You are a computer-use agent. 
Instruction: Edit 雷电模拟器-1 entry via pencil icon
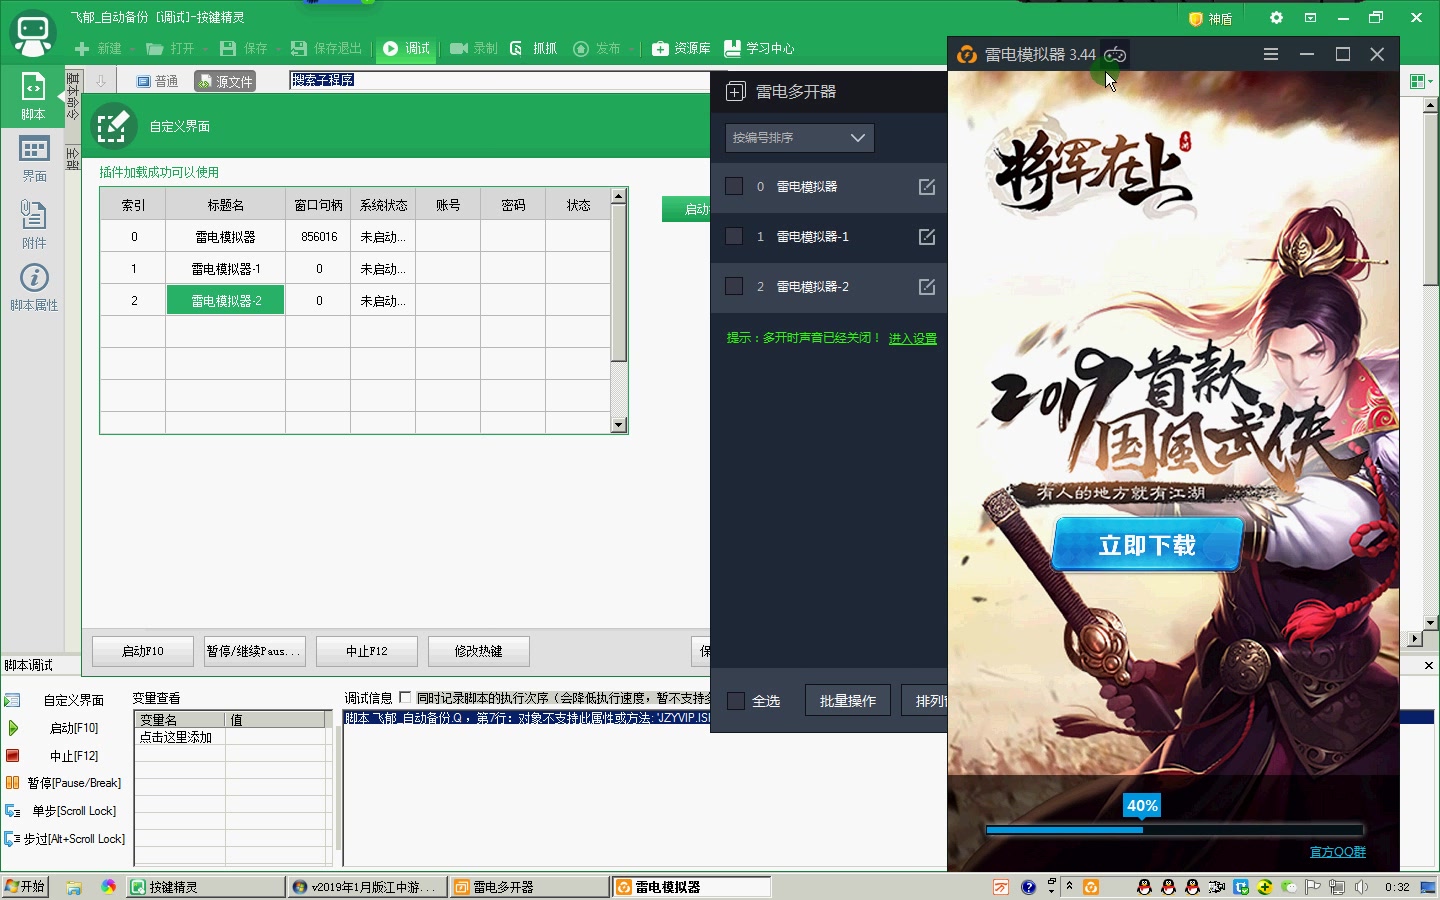(x=927, y=236)
